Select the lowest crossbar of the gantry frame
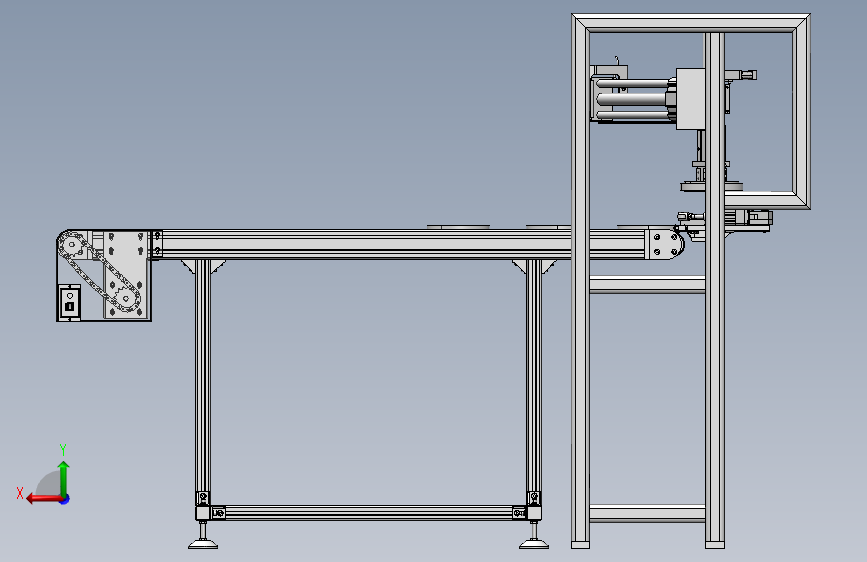 [x=647, y=513]
